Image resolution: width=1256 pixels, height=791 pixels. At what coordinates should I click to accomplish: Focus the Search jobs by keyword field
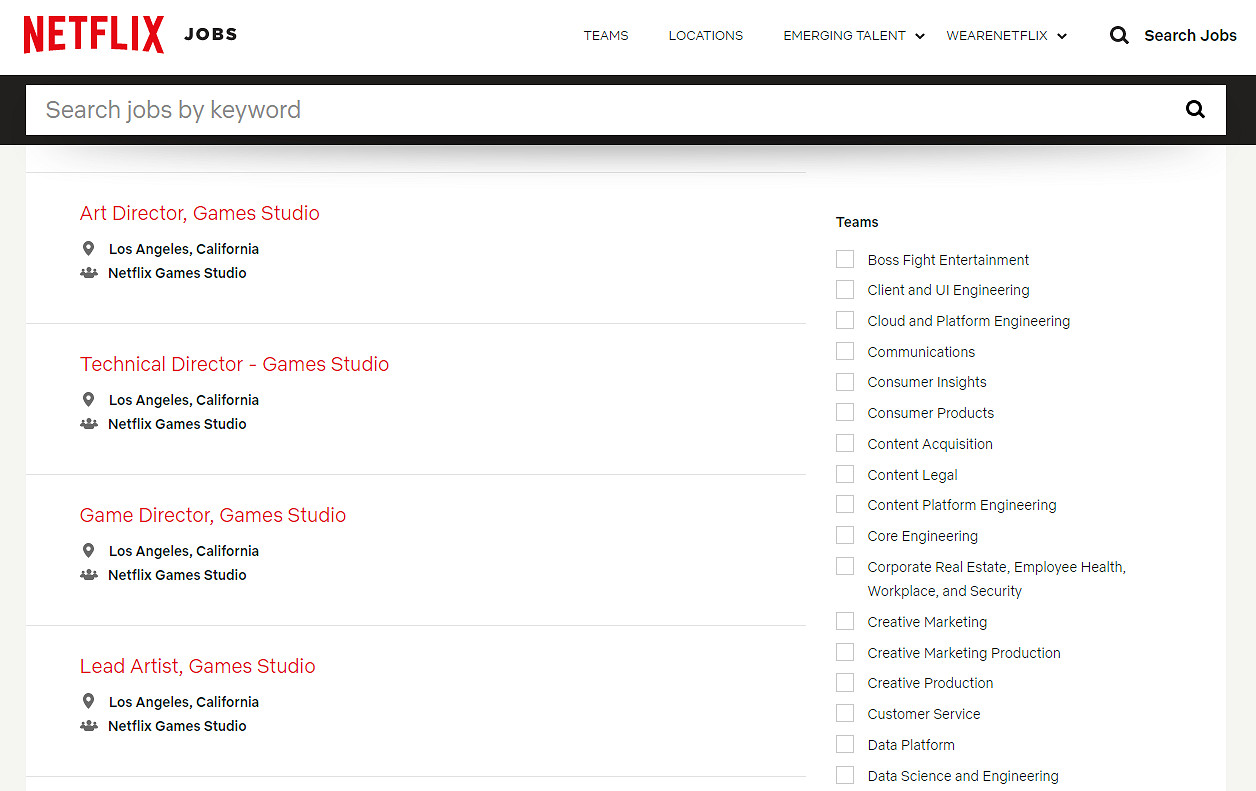pos(600,110)
